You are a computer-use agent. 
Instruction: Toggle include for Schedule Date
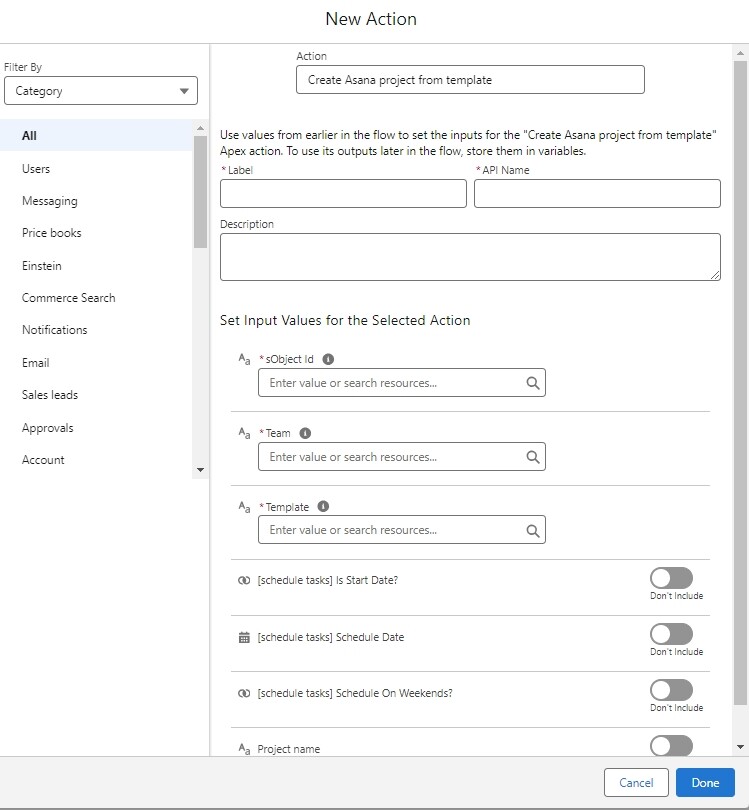pyautogui.click(x=671, y=634)
